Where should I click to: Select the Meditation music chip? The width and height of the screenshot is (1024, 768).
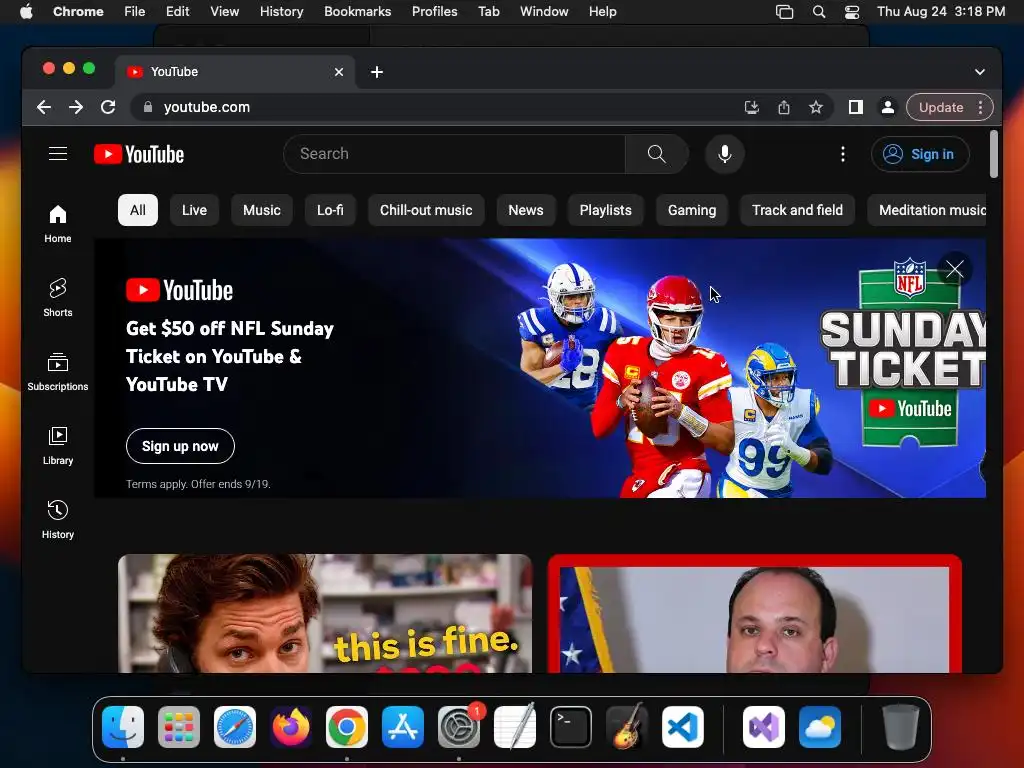click(x=927, y=210)
